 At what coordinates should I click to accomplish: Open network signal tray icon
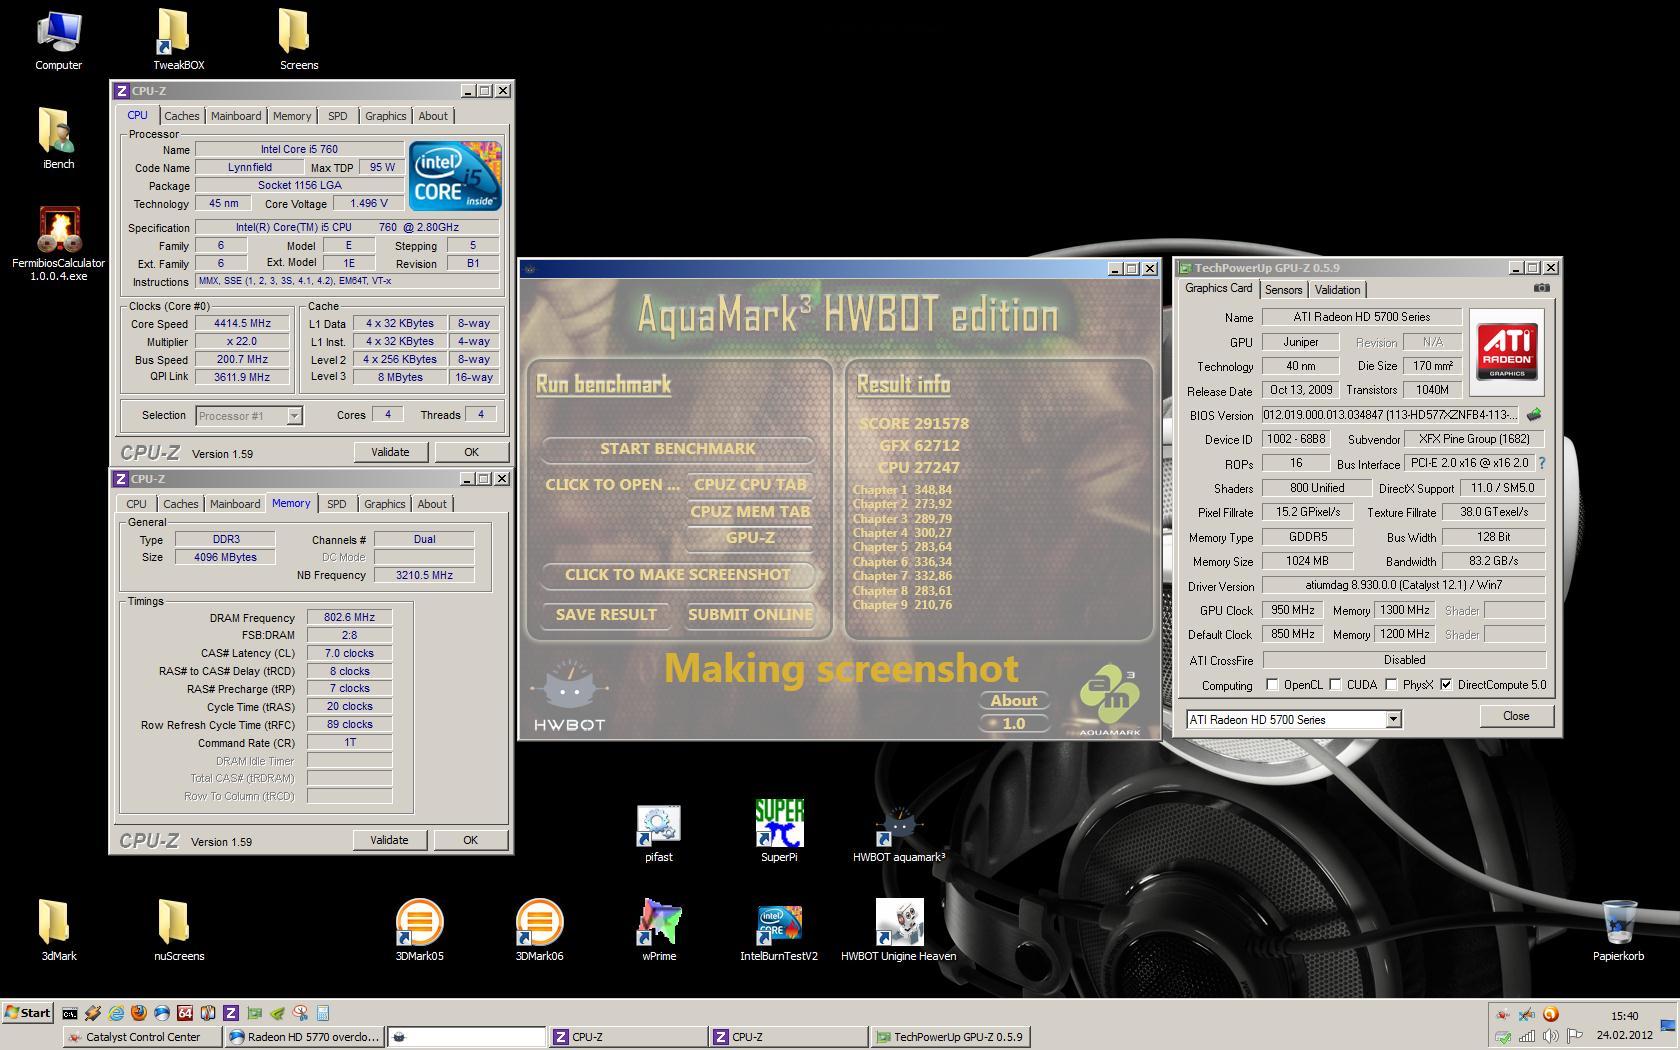click(1527, 1036)
